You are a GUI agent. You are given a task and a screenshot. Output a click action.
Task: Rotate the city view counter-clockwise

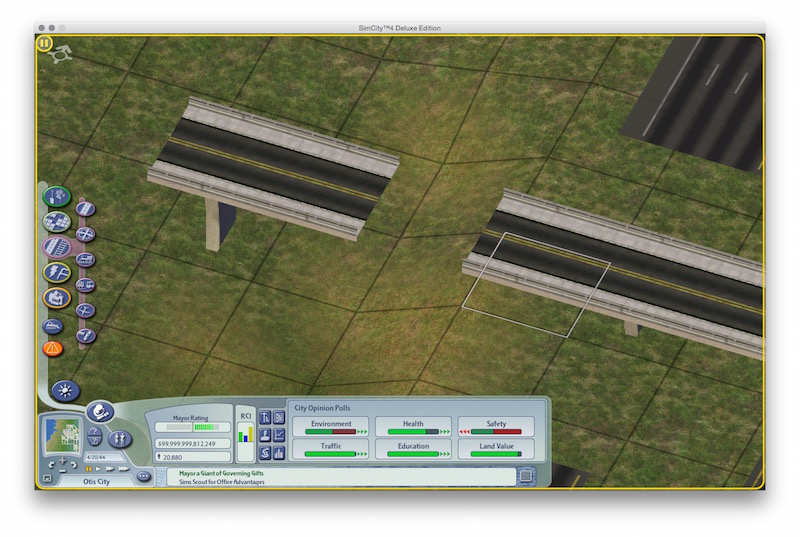[x=51, y=465]
